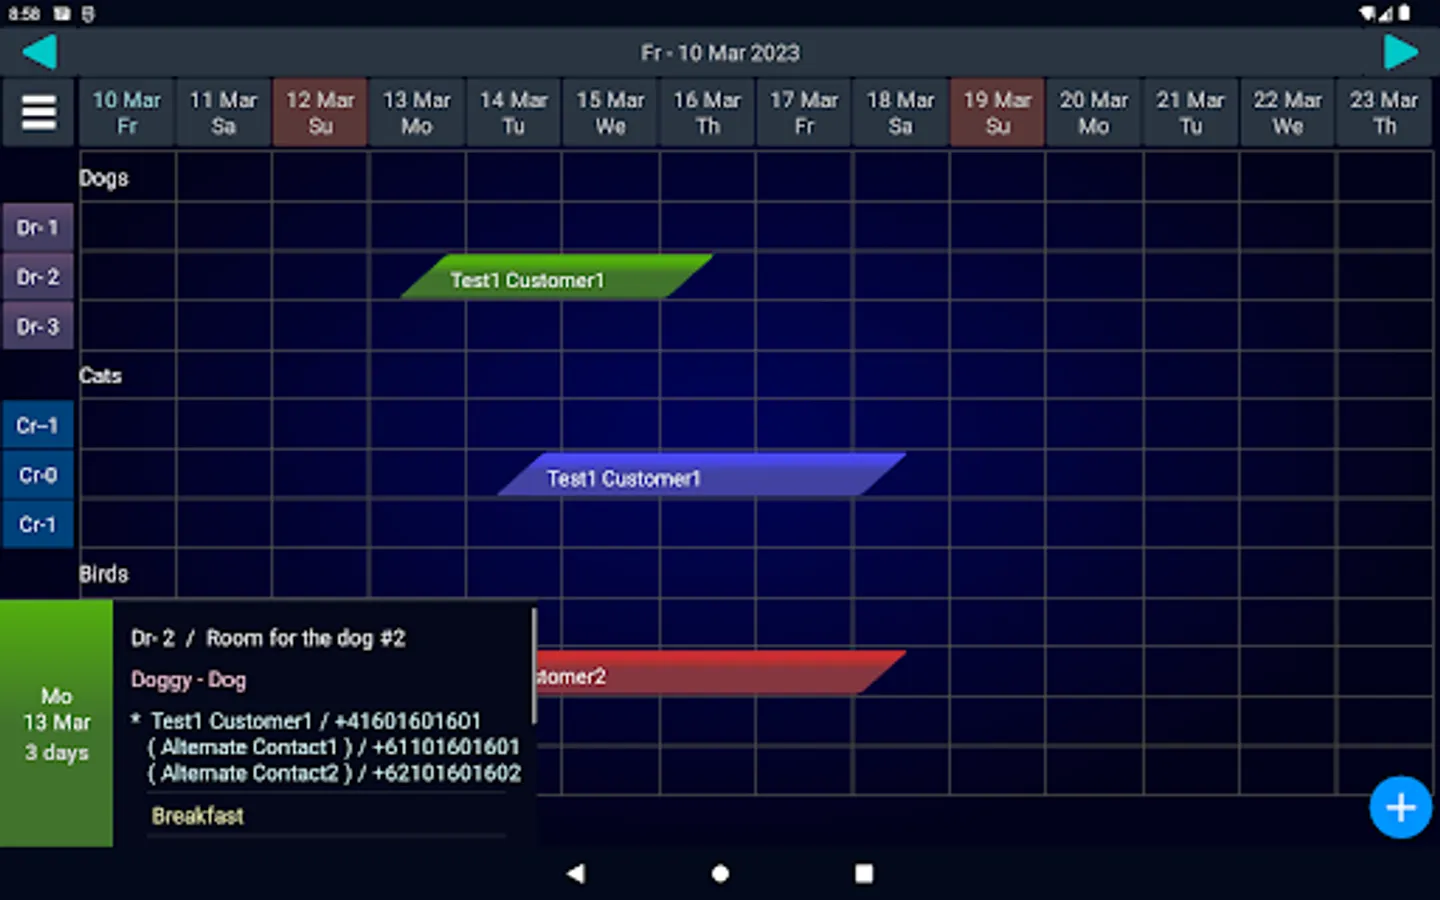Check the wifi status icon
Viewport: 1440px width, 900px height.
click(1368, 13)
